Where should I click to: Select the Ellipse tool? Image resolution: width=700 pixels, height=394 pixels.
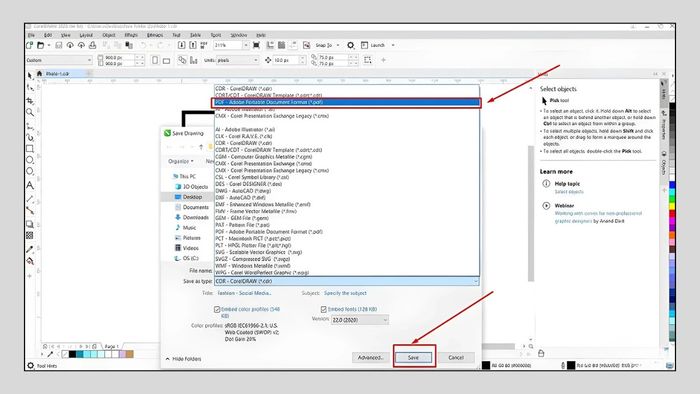pos(30,160)
